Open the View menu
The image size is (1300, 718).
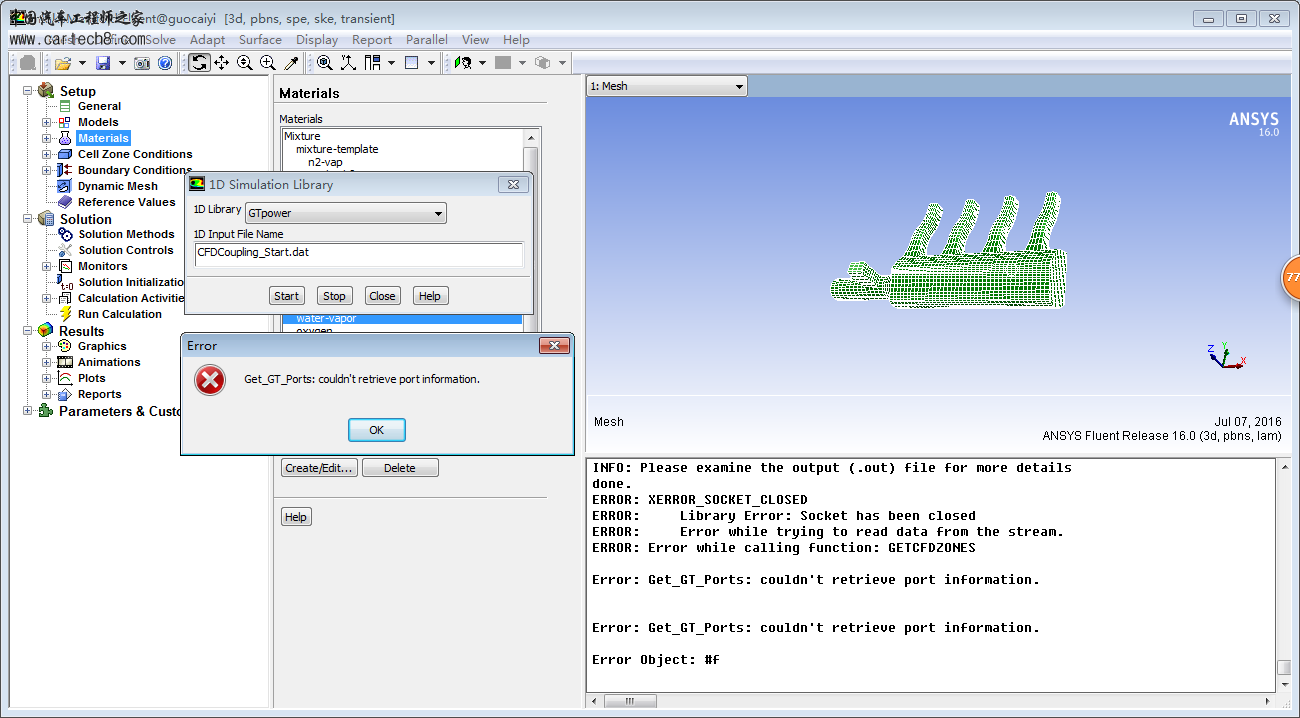(475, 40)
